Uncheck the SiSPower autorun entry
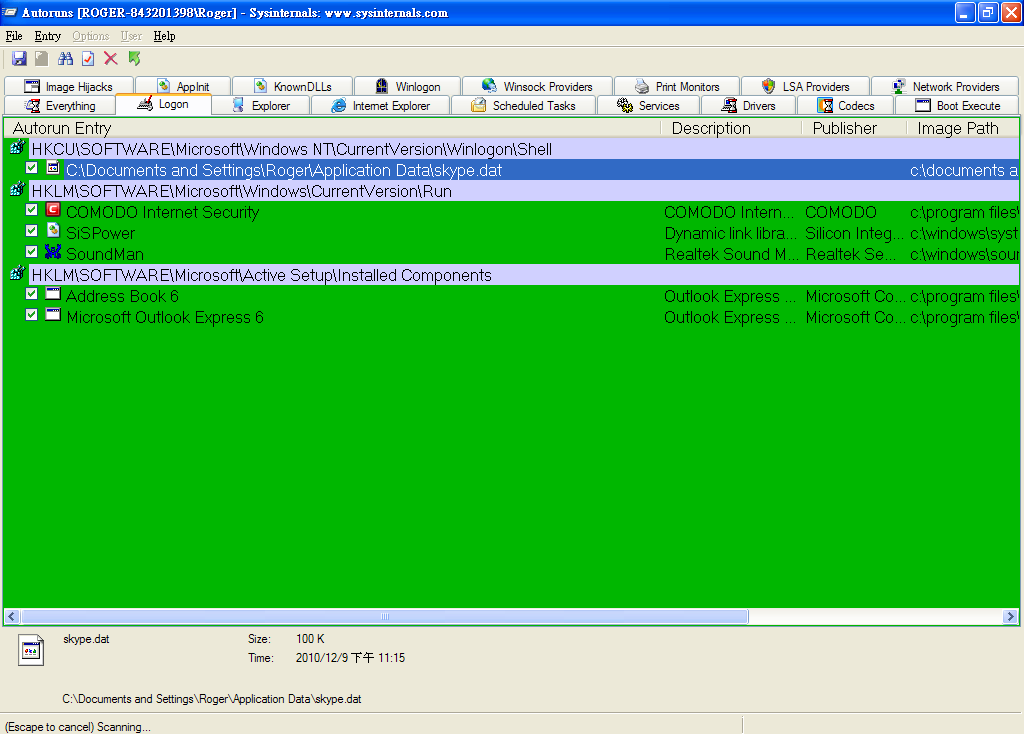Image resolution: width=1024 pixels, height=734 pixels. [x=31, y=231]
